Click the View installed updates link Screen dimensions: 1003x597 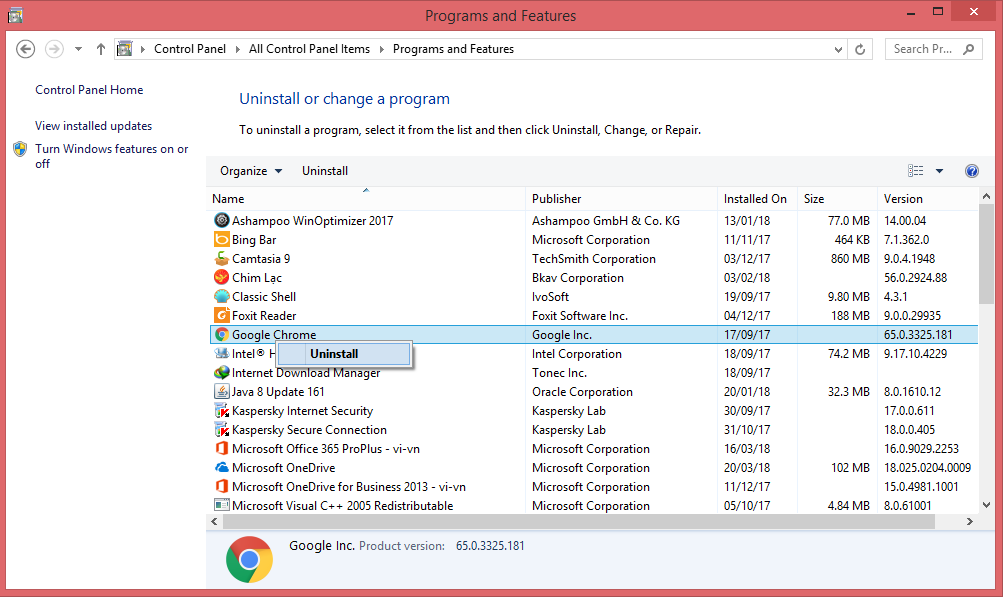point(93,126)
